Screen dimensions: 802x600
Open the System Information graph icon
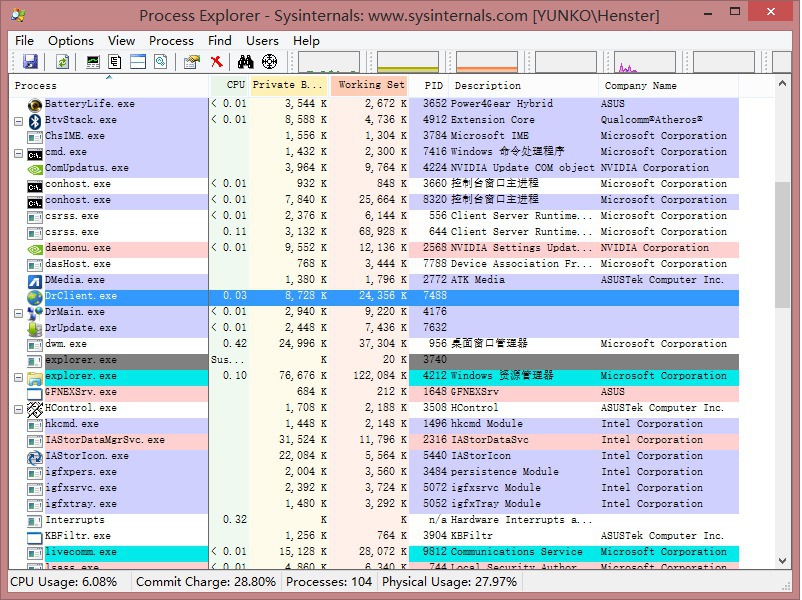pyautogui.click(x=93, y=62)
